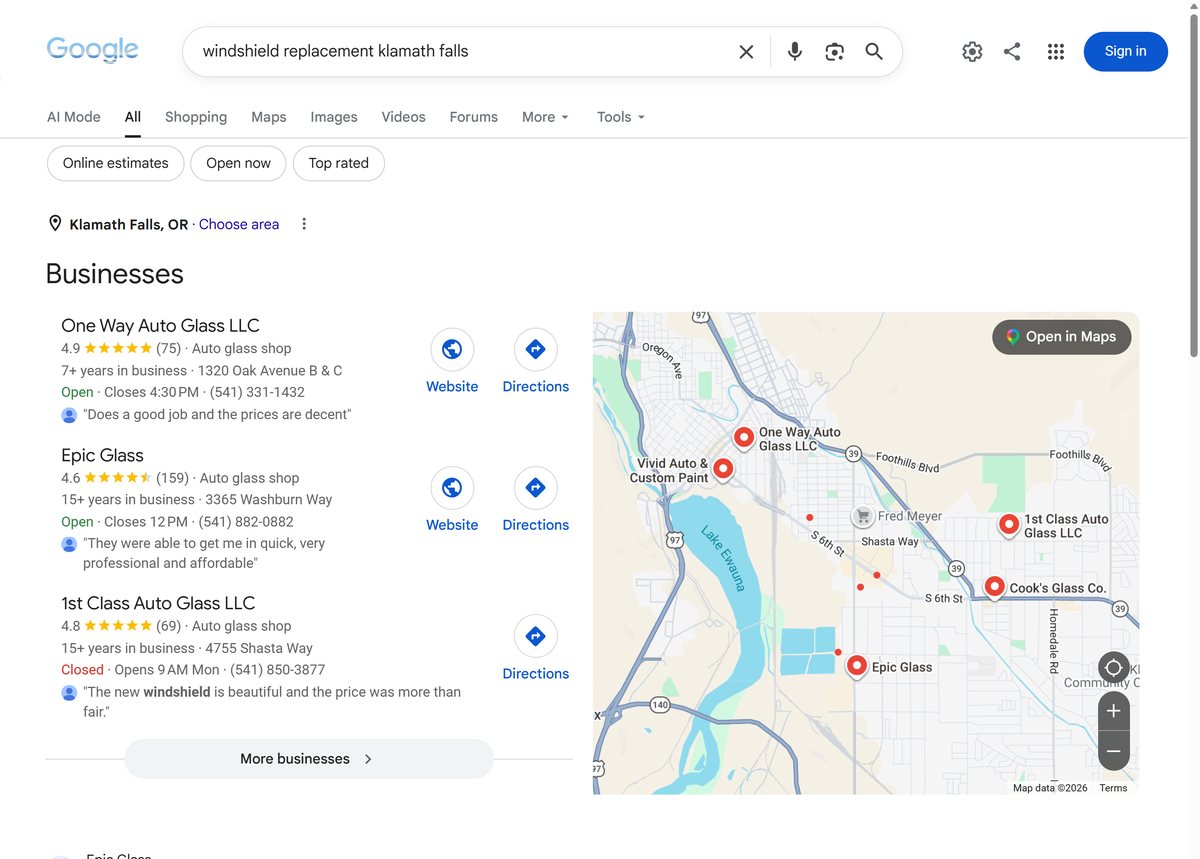
Task: Click Choose area link
Action: coord(239,224)
